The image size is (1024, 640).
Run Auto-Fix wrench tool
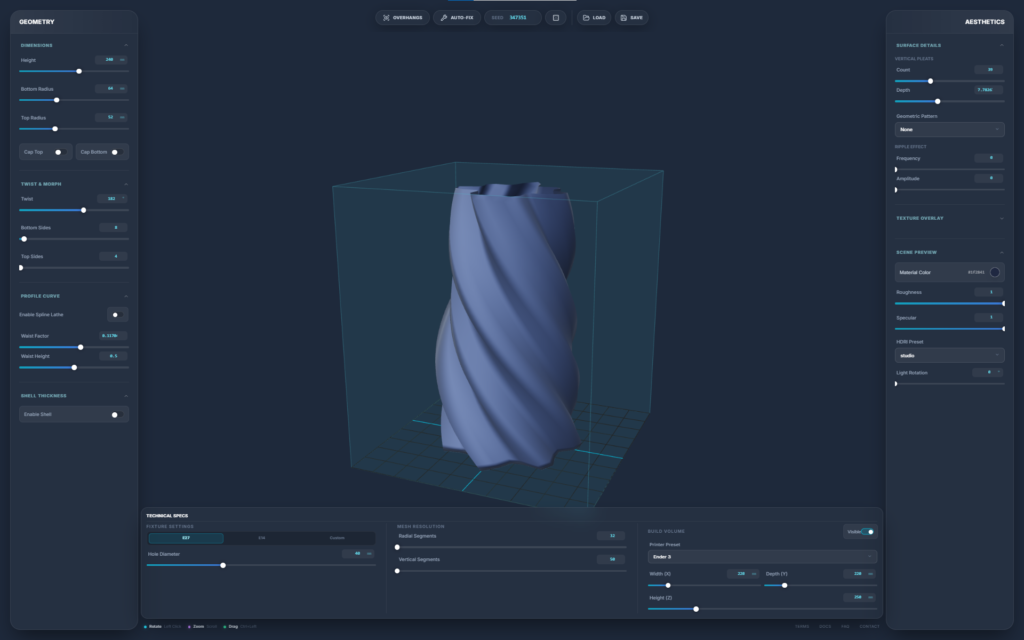(457, 17)
